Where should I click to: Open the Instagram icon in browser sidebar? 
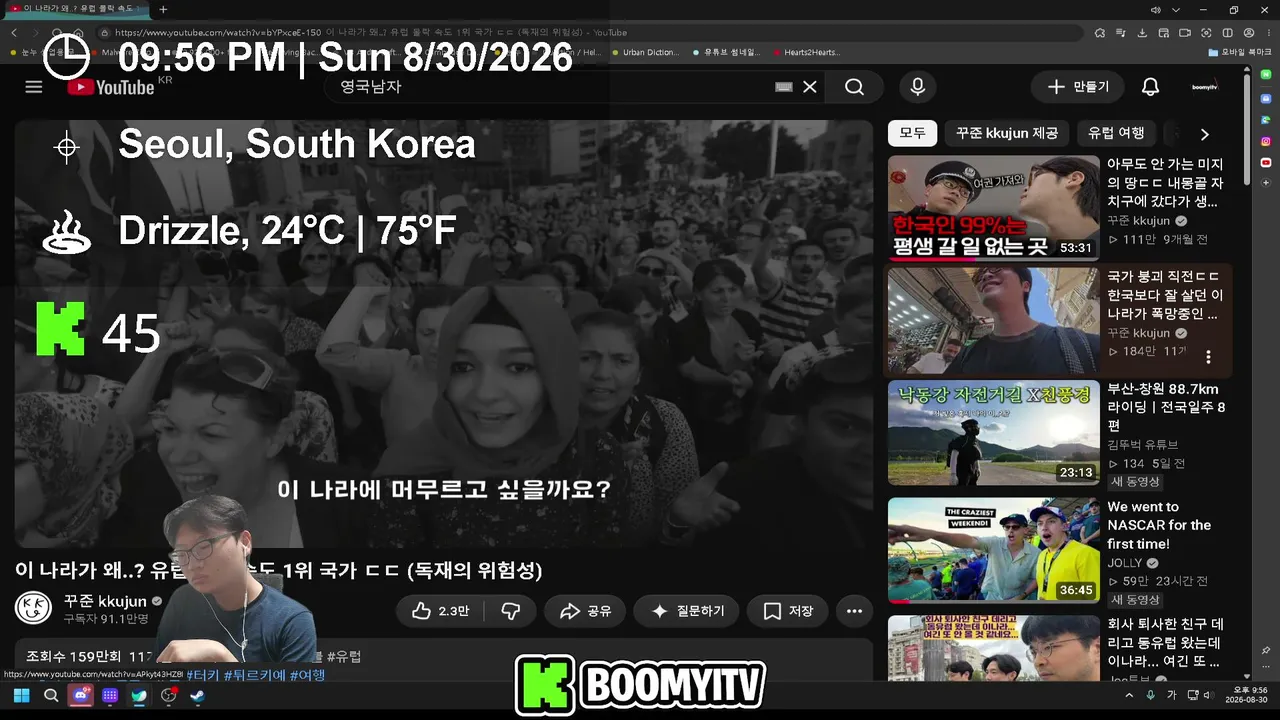pos(1266,141)
